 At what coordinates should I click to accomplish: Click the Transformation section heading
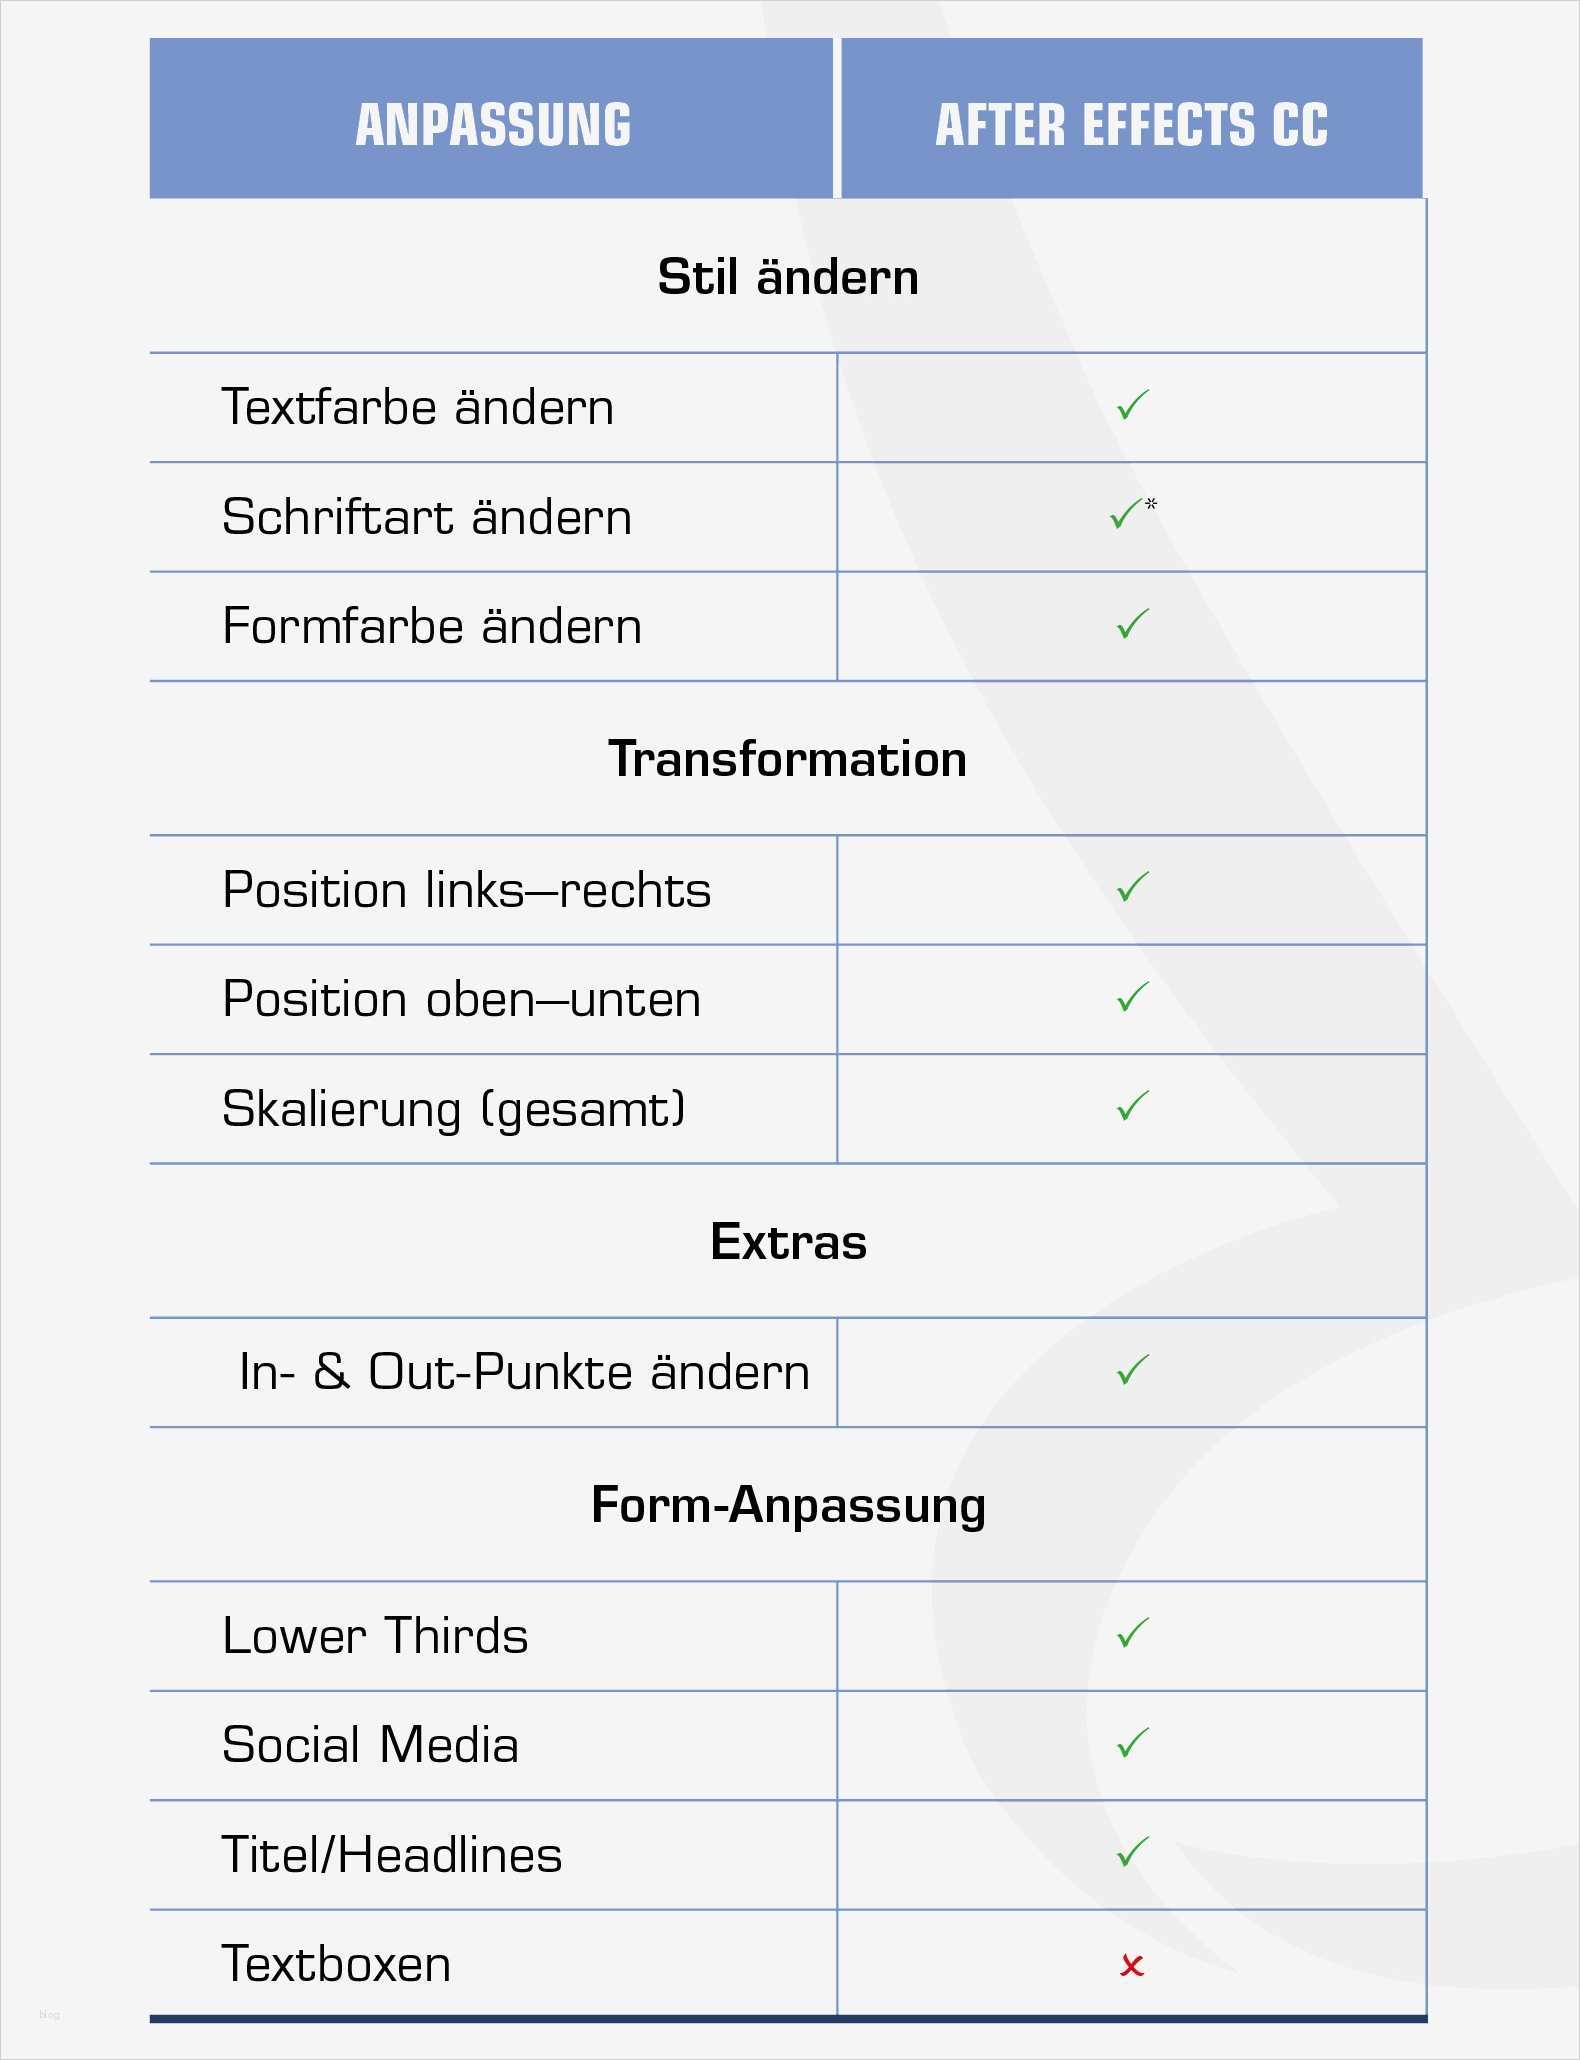point(788,759)
